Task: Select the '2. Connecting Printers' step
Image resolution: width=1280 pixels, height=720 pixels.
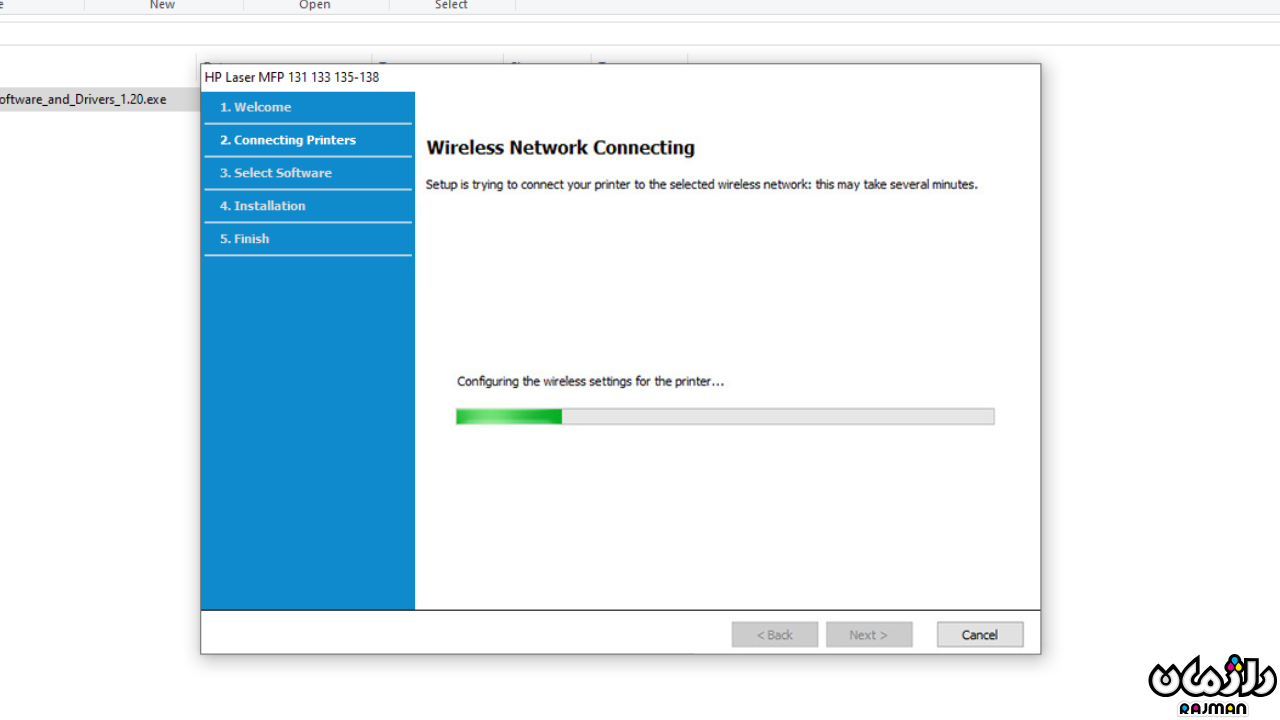Action: tap(308, 140)
